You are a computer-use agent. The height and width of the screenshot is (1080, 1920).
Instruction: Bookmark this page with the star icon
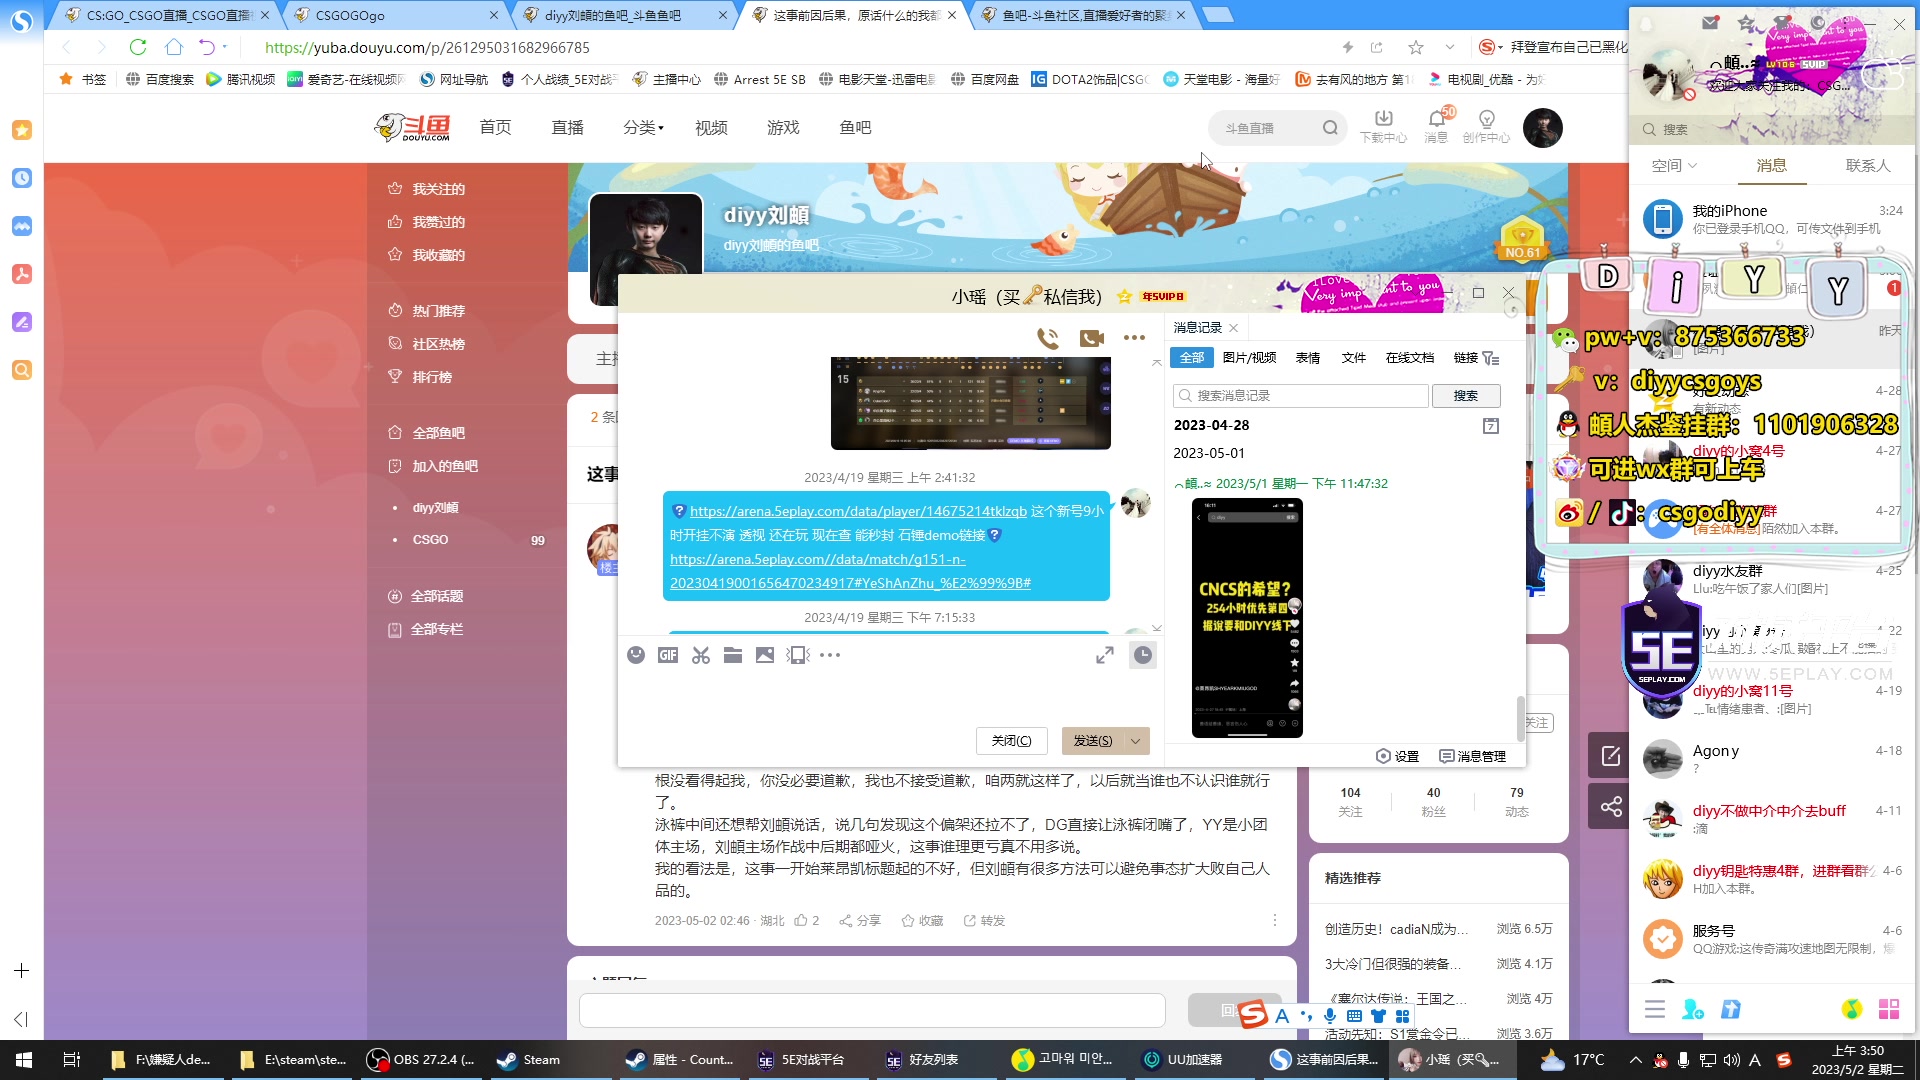pos(1415,47)
